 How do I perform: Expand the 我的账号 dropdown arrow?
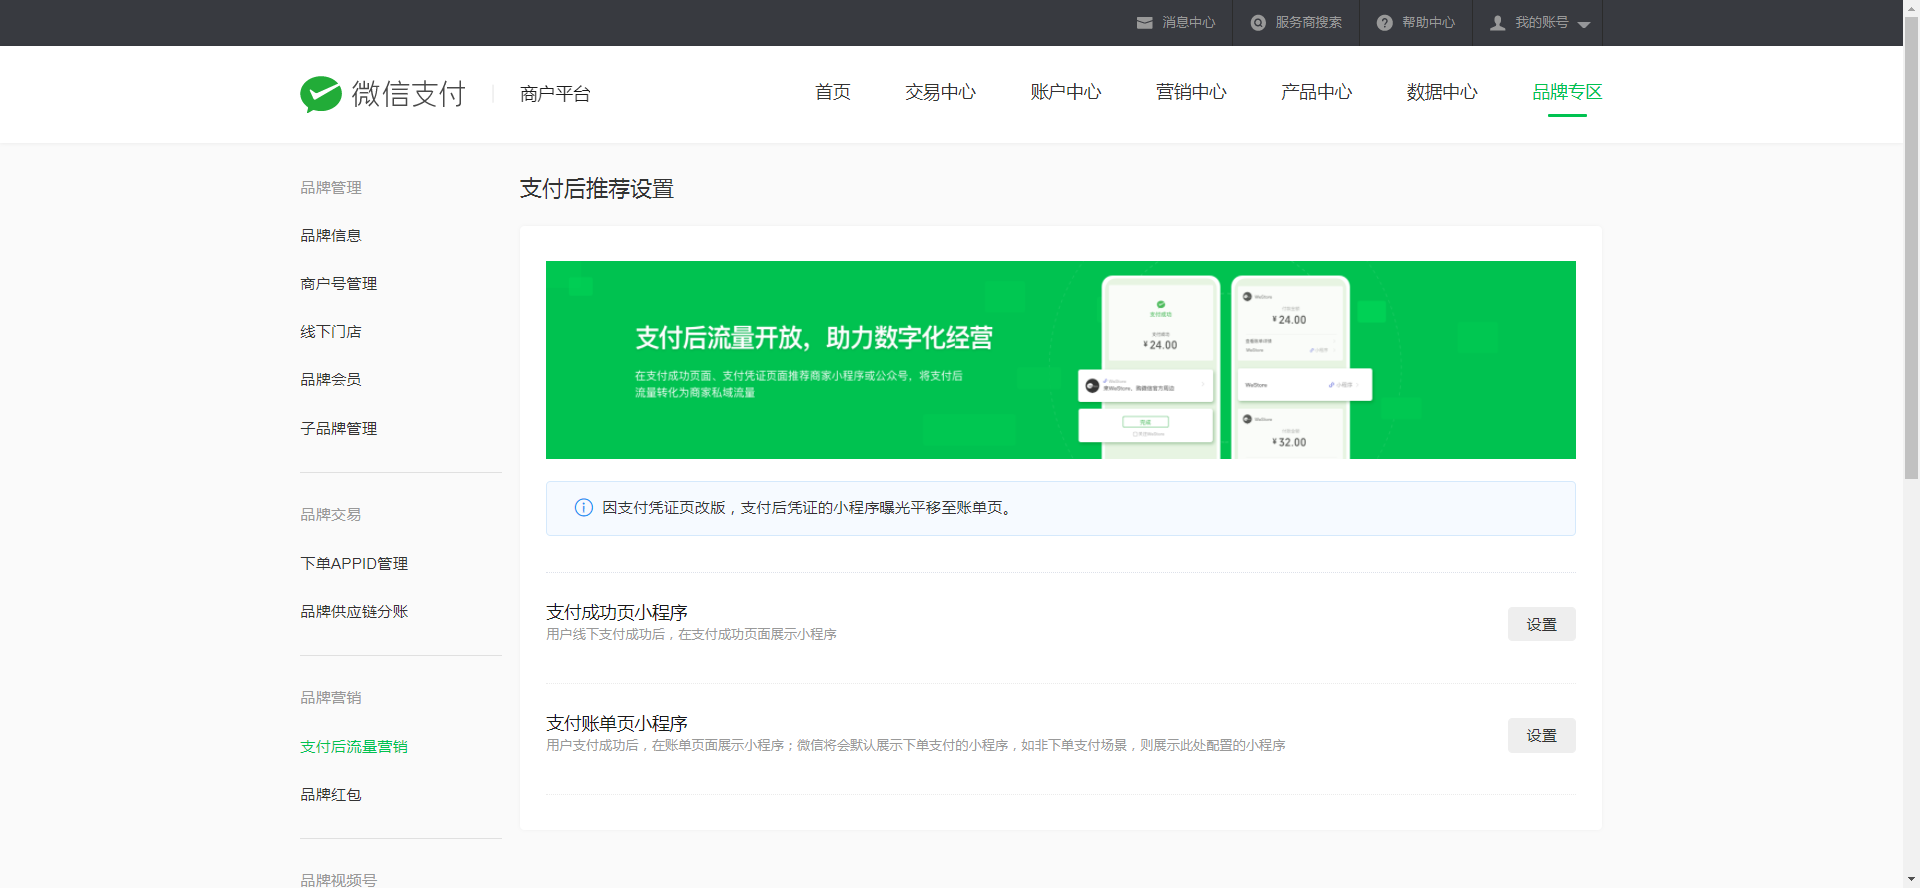pyautogui.click(x=1584, y=25)
